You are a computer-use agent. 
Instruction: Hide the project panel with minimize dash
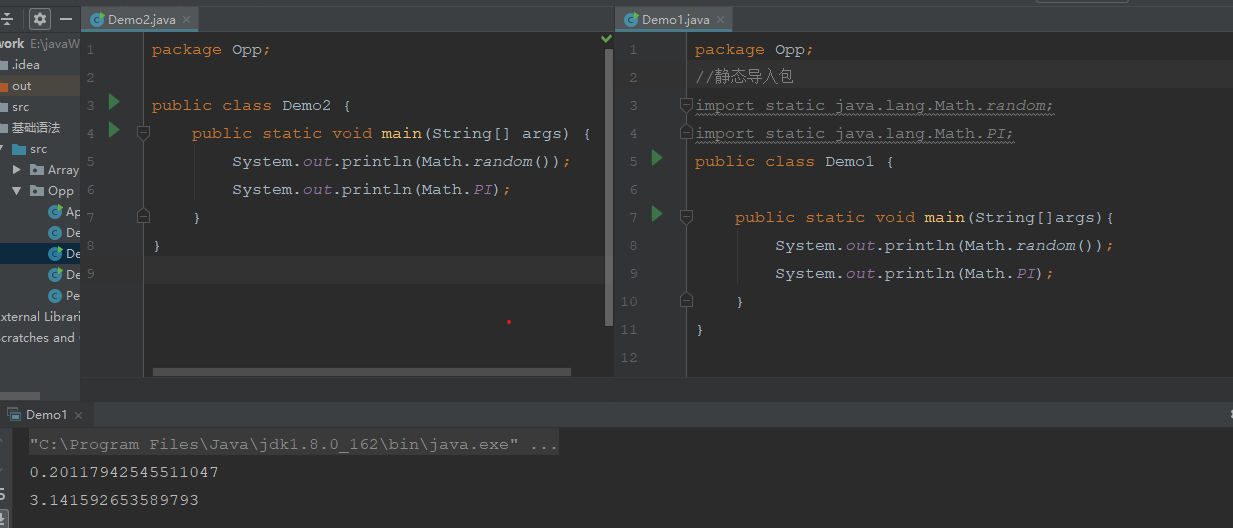[66, 18]
